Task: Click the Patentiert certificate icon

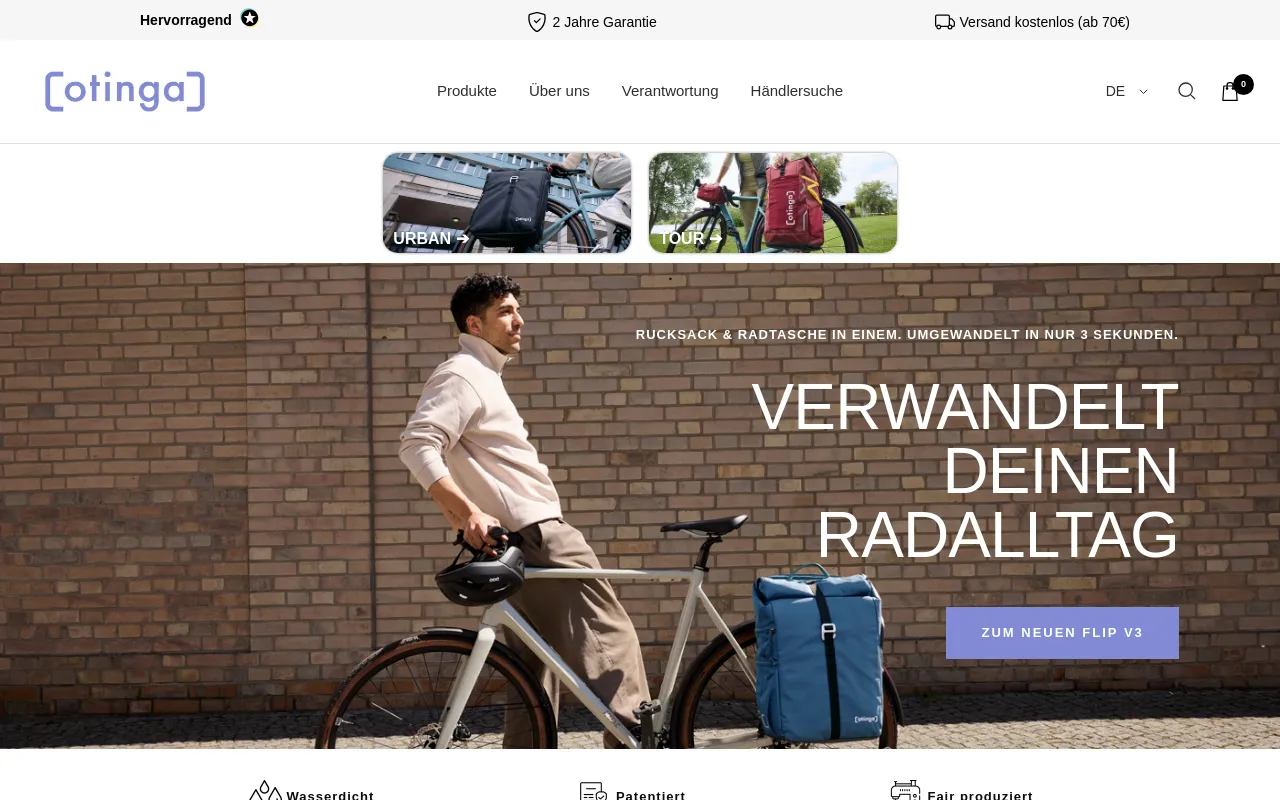Action: tap(594, 791)
